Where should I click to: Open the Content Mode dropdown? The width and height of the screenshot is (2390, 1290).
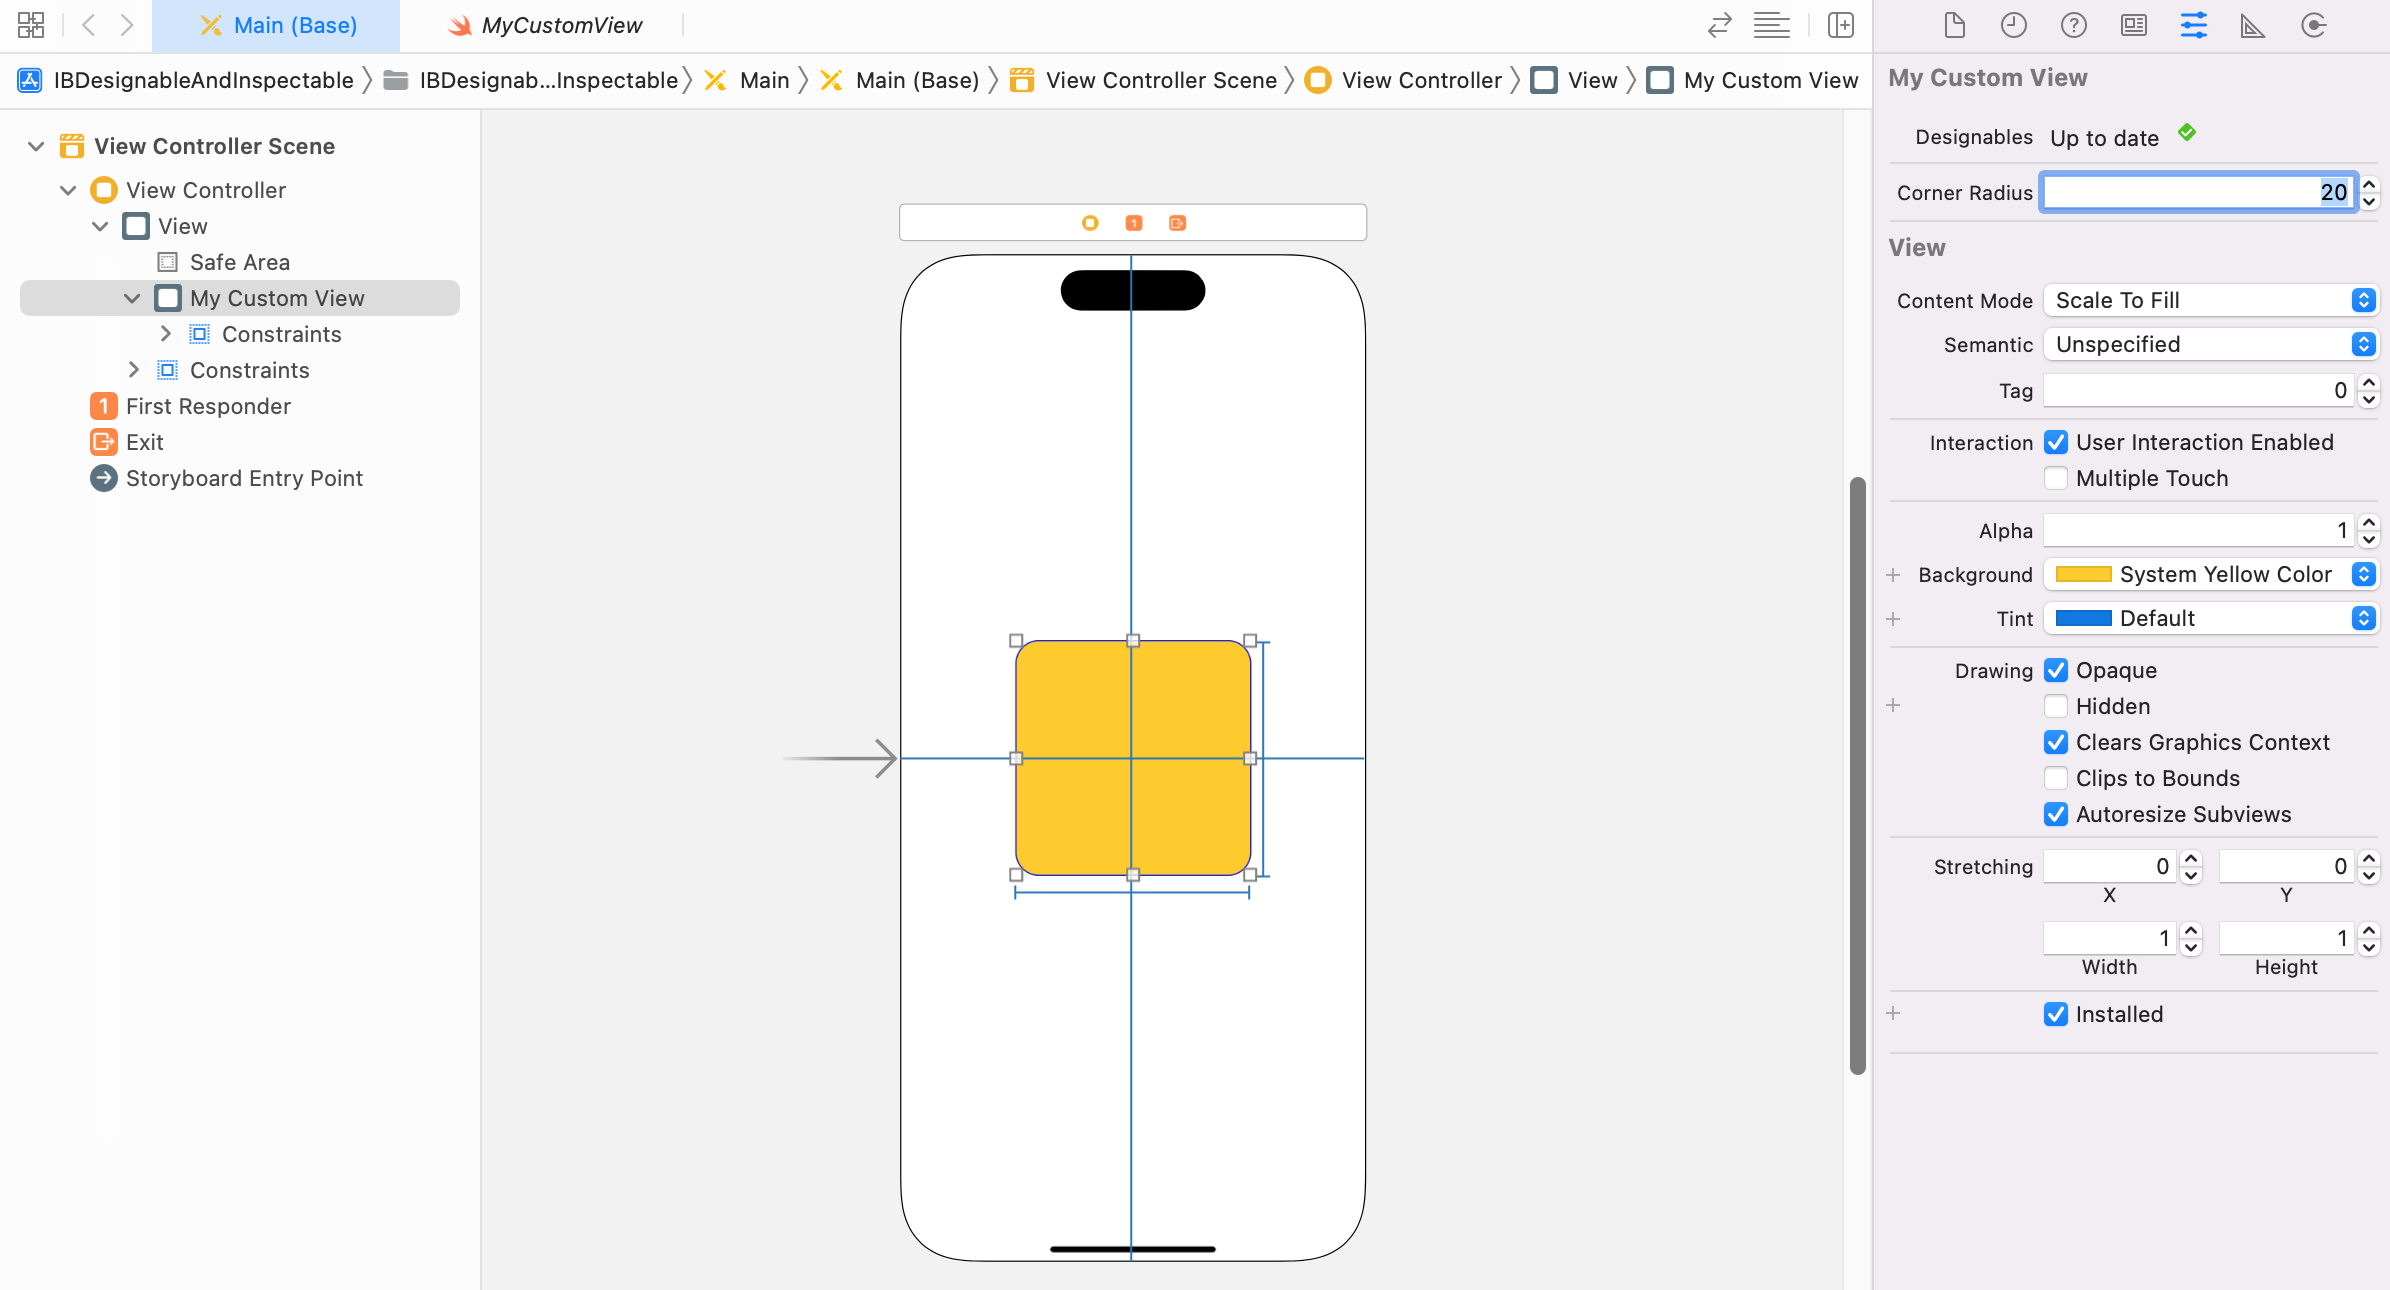[2210, 300]
